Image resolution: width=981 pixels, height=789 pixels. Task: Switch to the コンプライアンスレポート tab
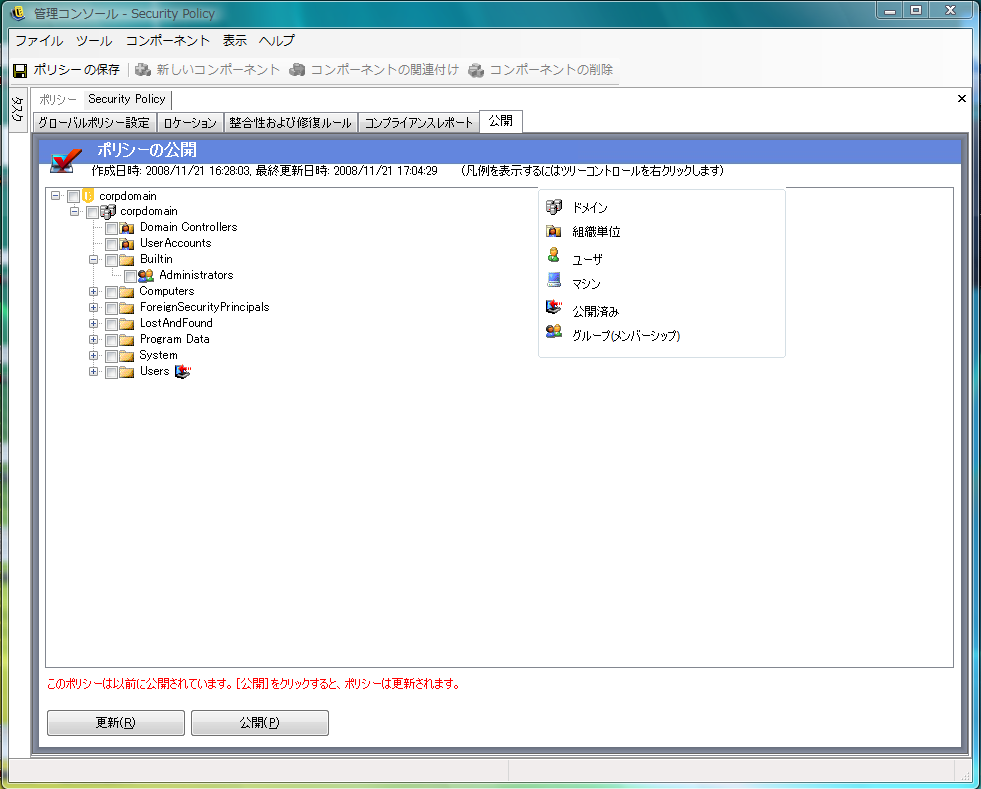[419, 123]
